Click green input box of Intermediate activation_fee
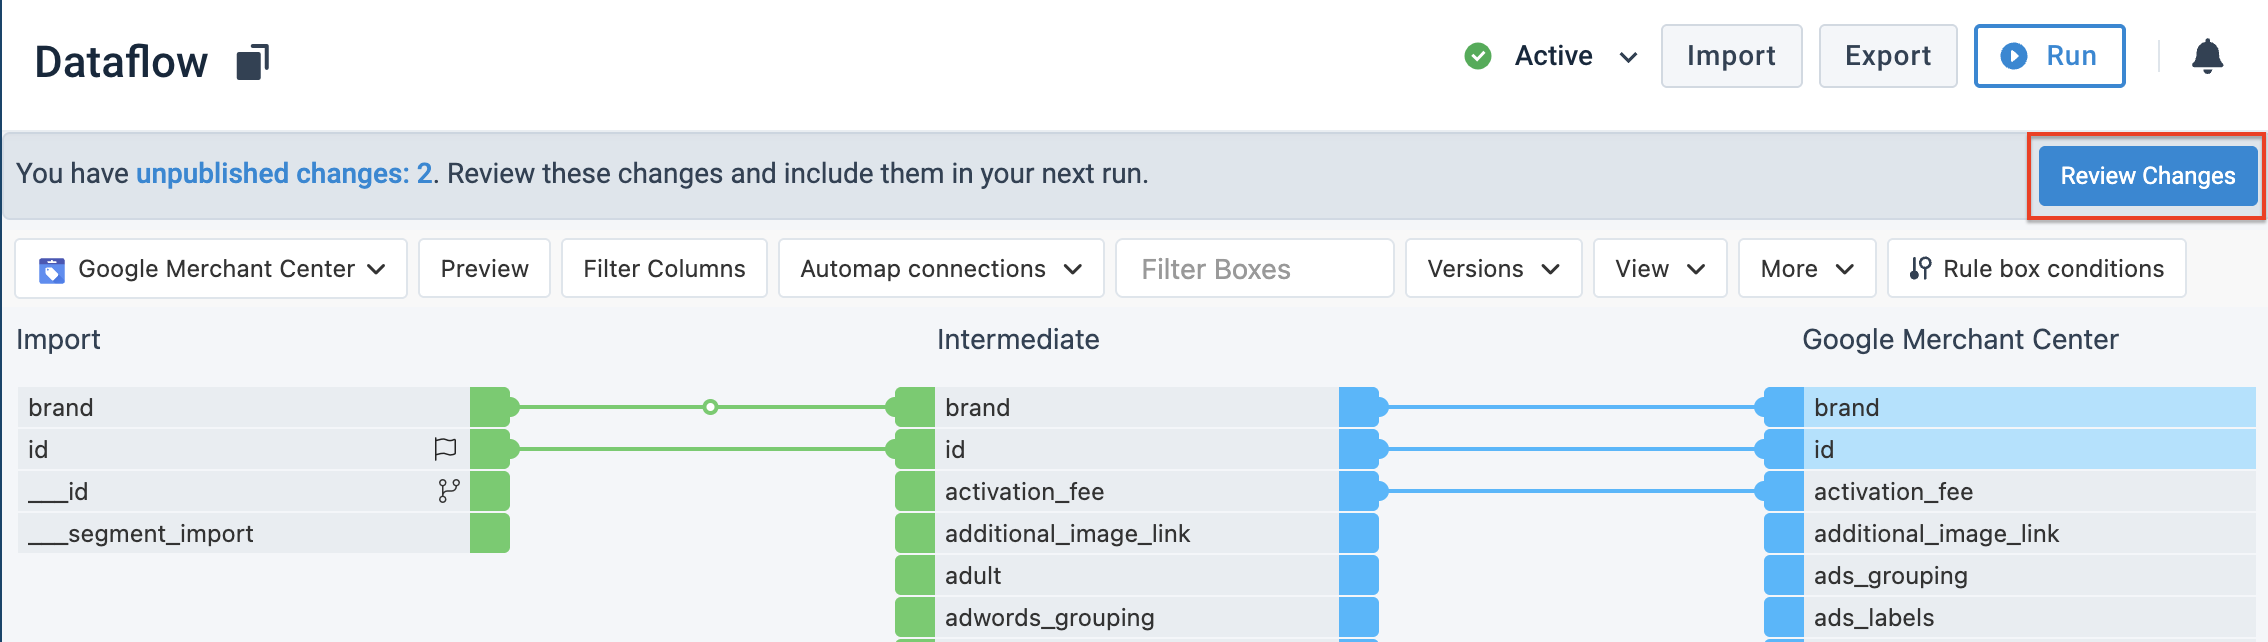Viewport: 2268px width, 642px height. (915, 491)
